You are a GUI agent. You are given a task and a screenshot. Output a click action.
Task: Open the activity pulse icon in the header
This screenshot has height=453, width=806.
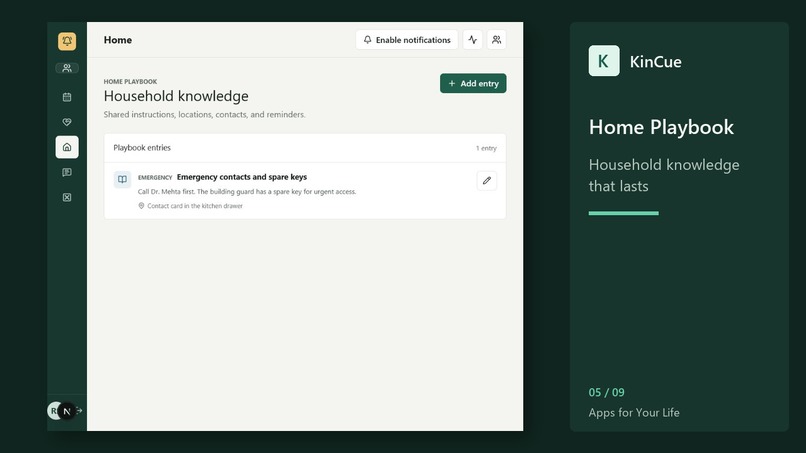pos(472,40)
